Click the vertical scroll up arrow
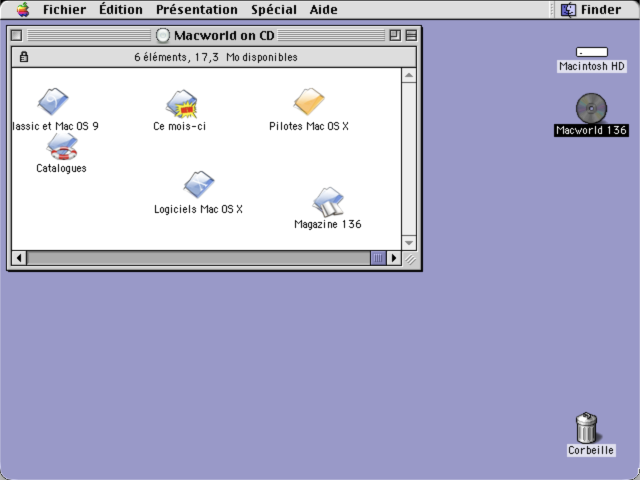 [409, 76]
